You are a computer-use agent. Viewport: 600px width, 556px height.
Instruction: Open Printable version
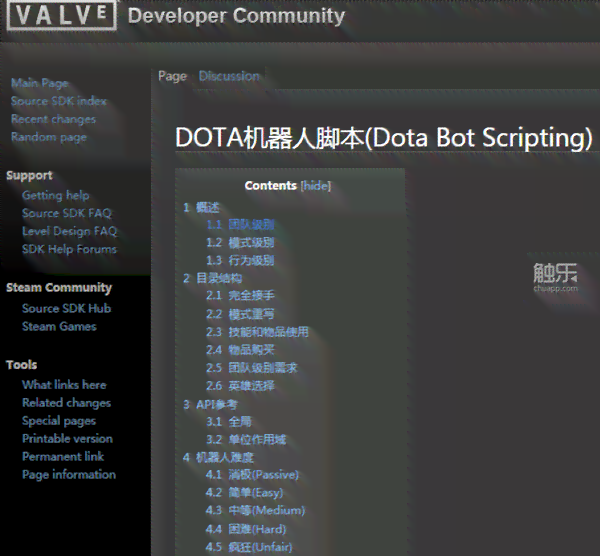pyautogui.click(x=67, y=439)
